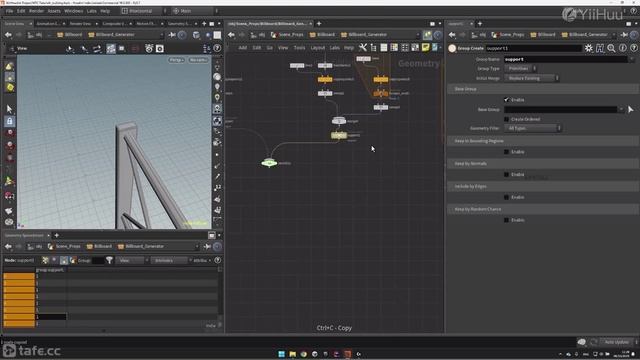Toggle network sticky note icon
The image size is (640, 360).
tap(425, 48)
